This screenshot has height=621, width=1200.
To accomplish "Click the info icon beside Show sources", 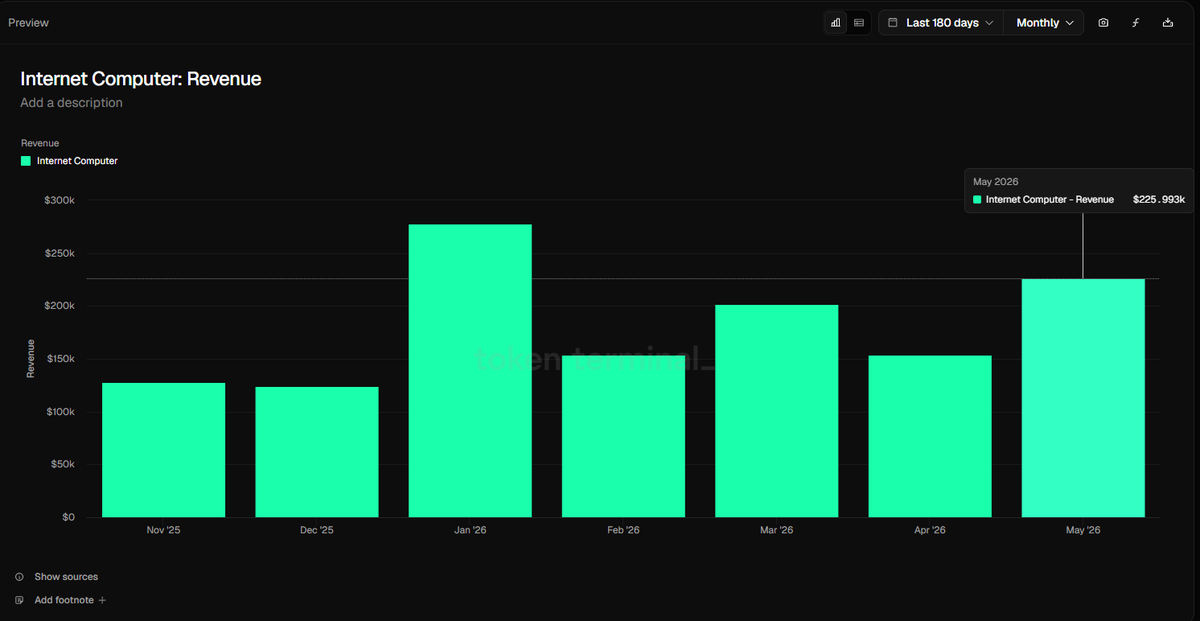I will [20, 577].
